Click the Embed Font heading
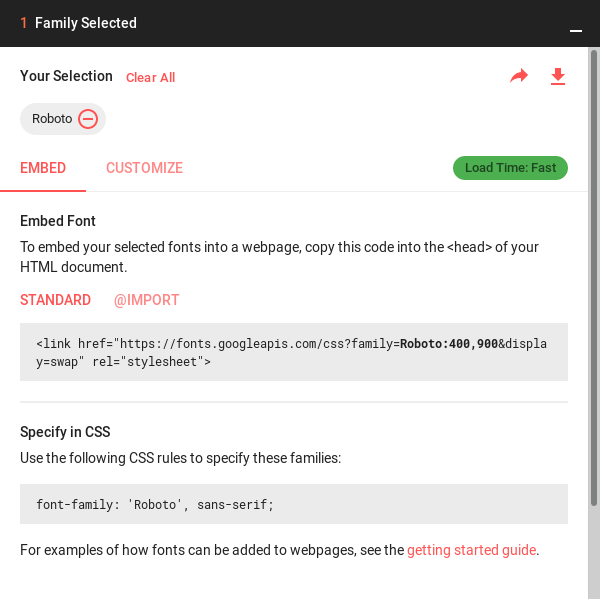600x599 pixels. (x=58, y=221)
